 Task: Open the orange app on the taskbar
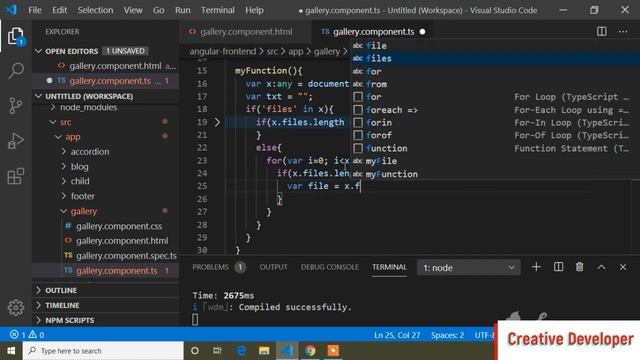(x=333, y=351)
